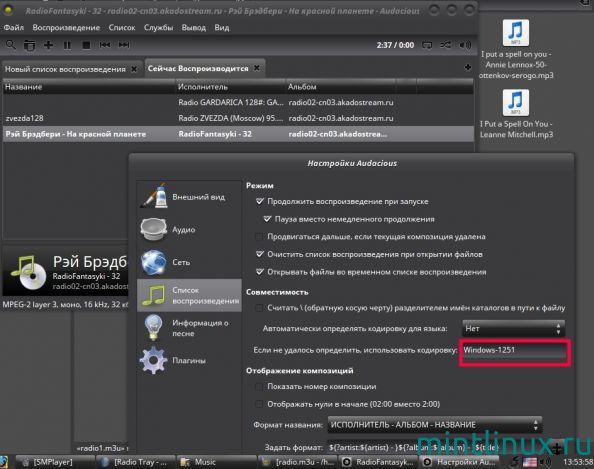This screenshot has width=594, height=469.
Task: Open 'Сеть' settings category
Action: coord(189,262)
